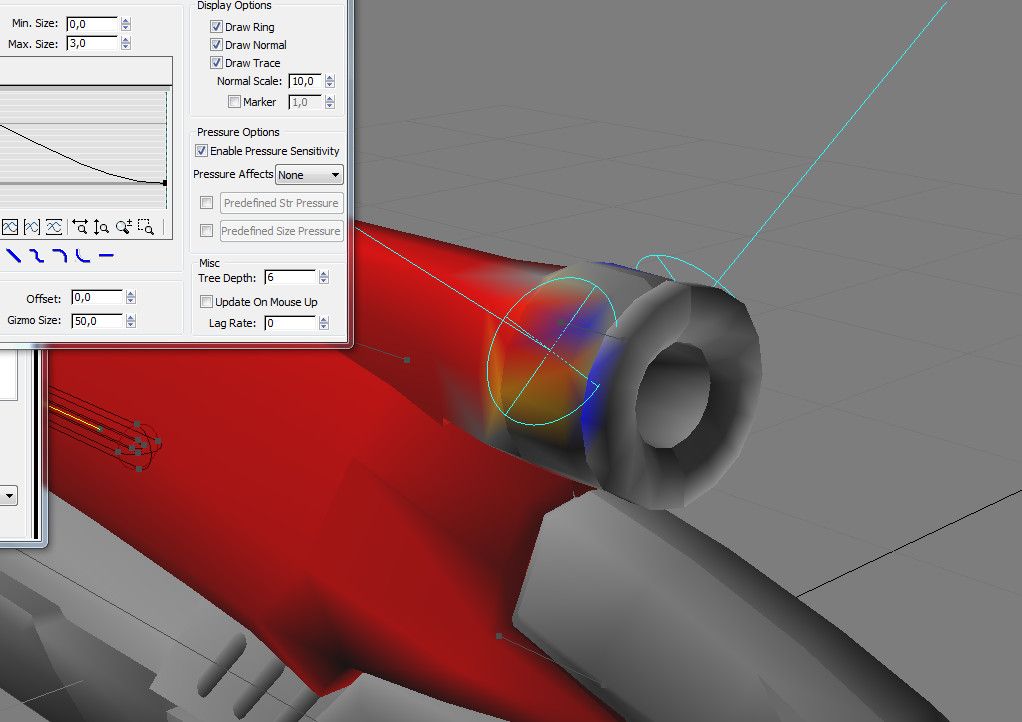The height and width of the screenshot is (722, 1022).
Task: Decrease Lag Rate with spinner down arrow
Action: click(324, 326)
